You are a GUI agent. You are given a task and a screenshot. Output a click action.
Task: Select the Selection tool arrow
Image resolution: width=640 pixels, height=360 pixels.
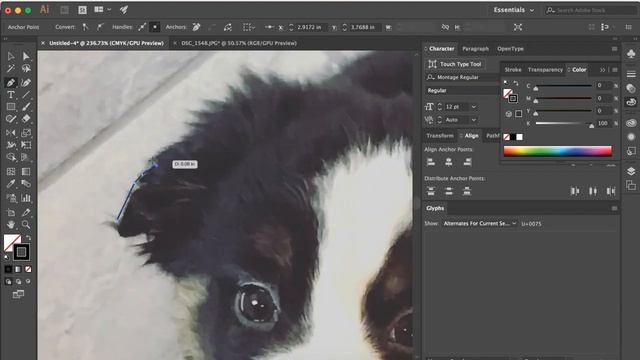point(11,56)
